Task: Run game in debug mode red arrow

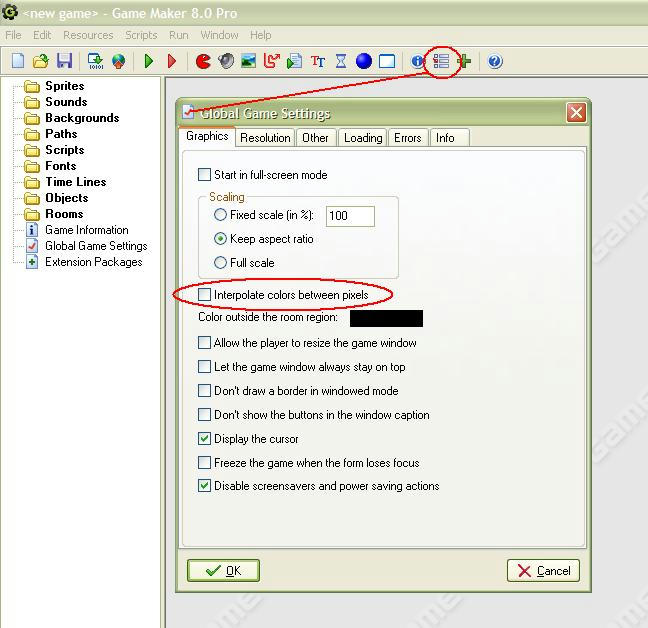Action: (172, 61)
